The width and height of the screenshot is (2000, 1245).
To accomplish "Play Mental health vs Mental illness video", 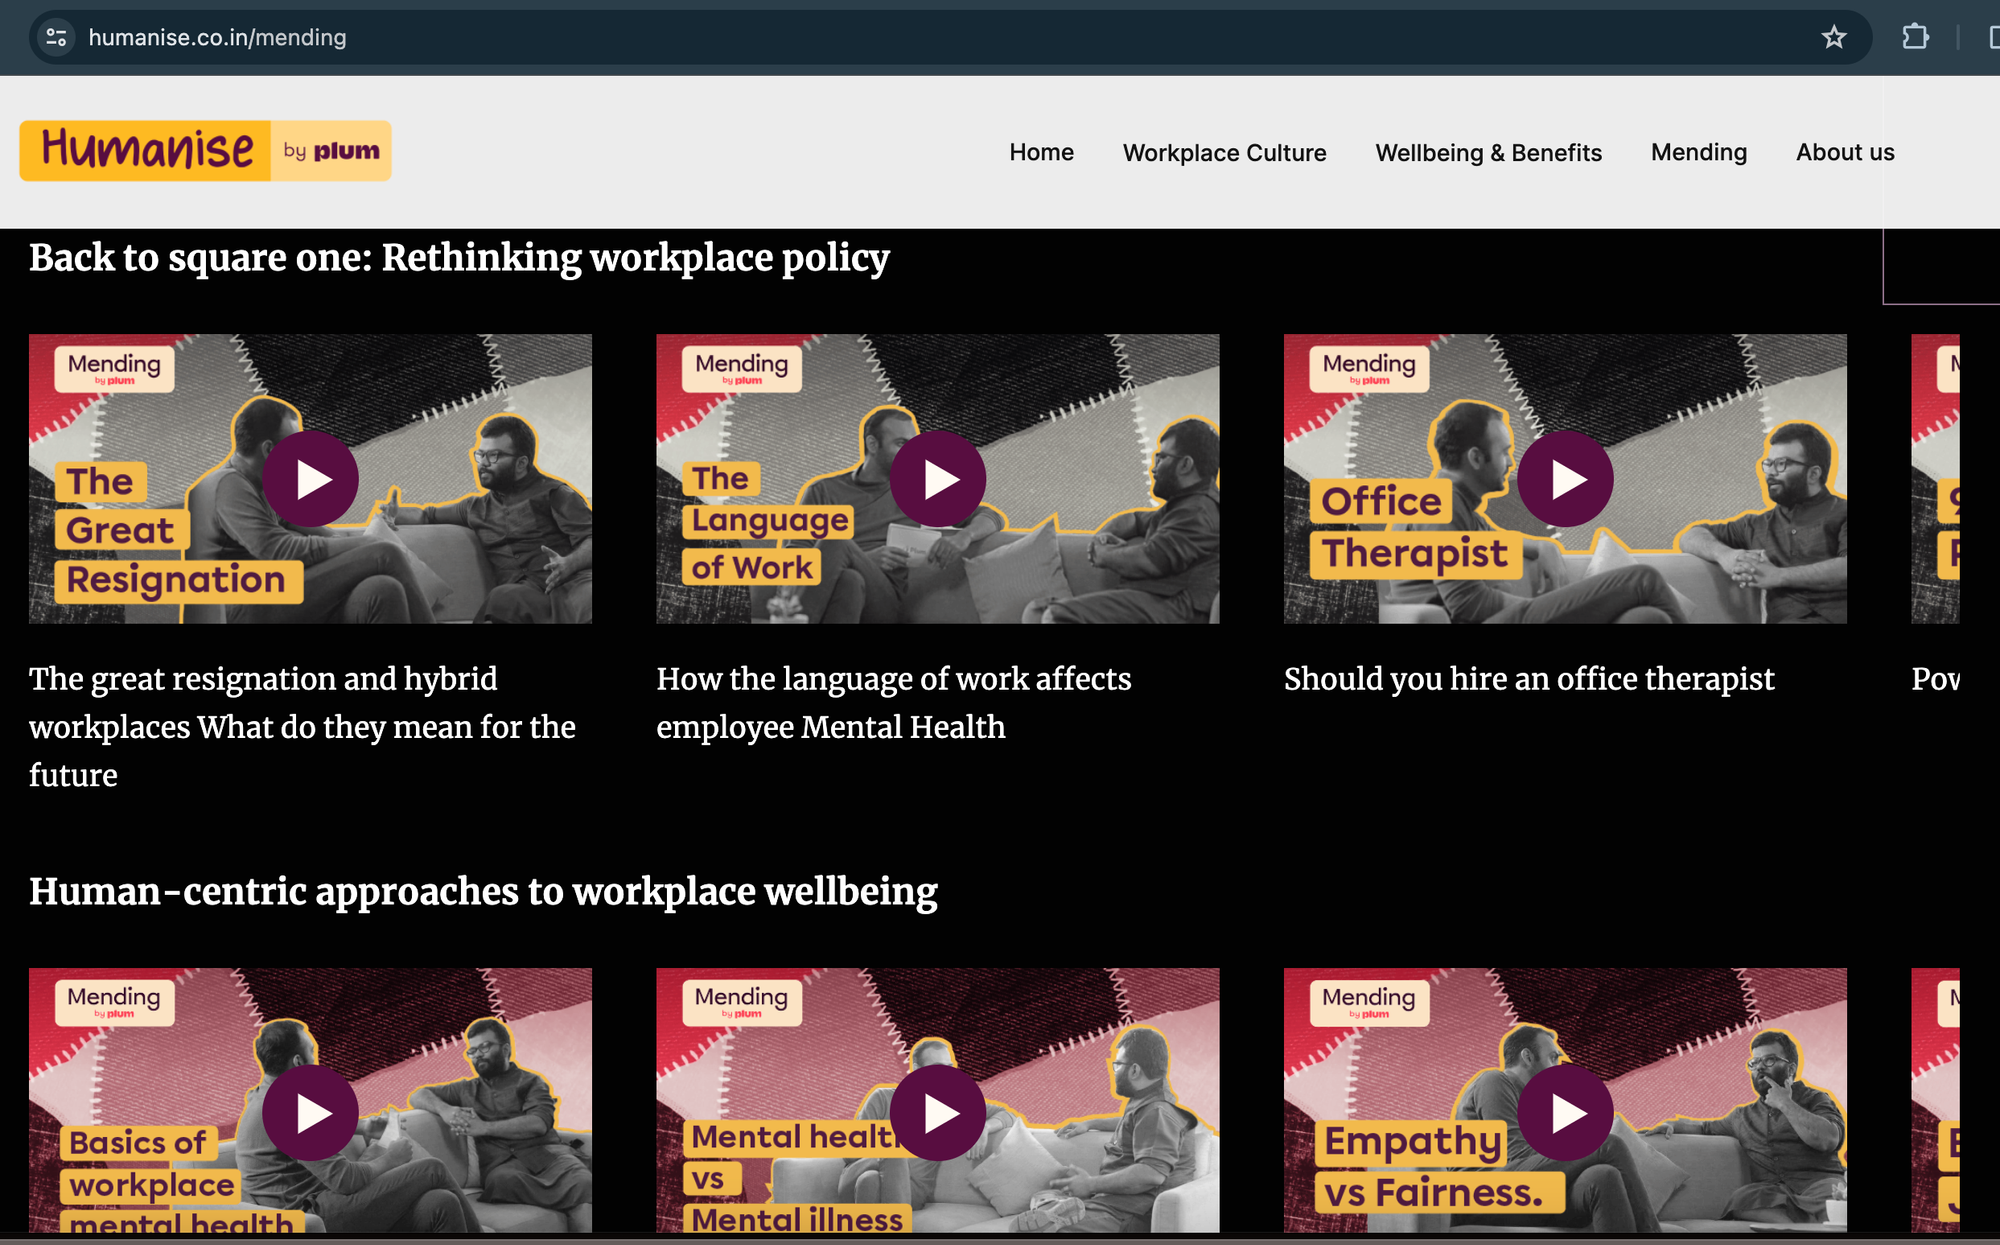I will coord(938,1112).
